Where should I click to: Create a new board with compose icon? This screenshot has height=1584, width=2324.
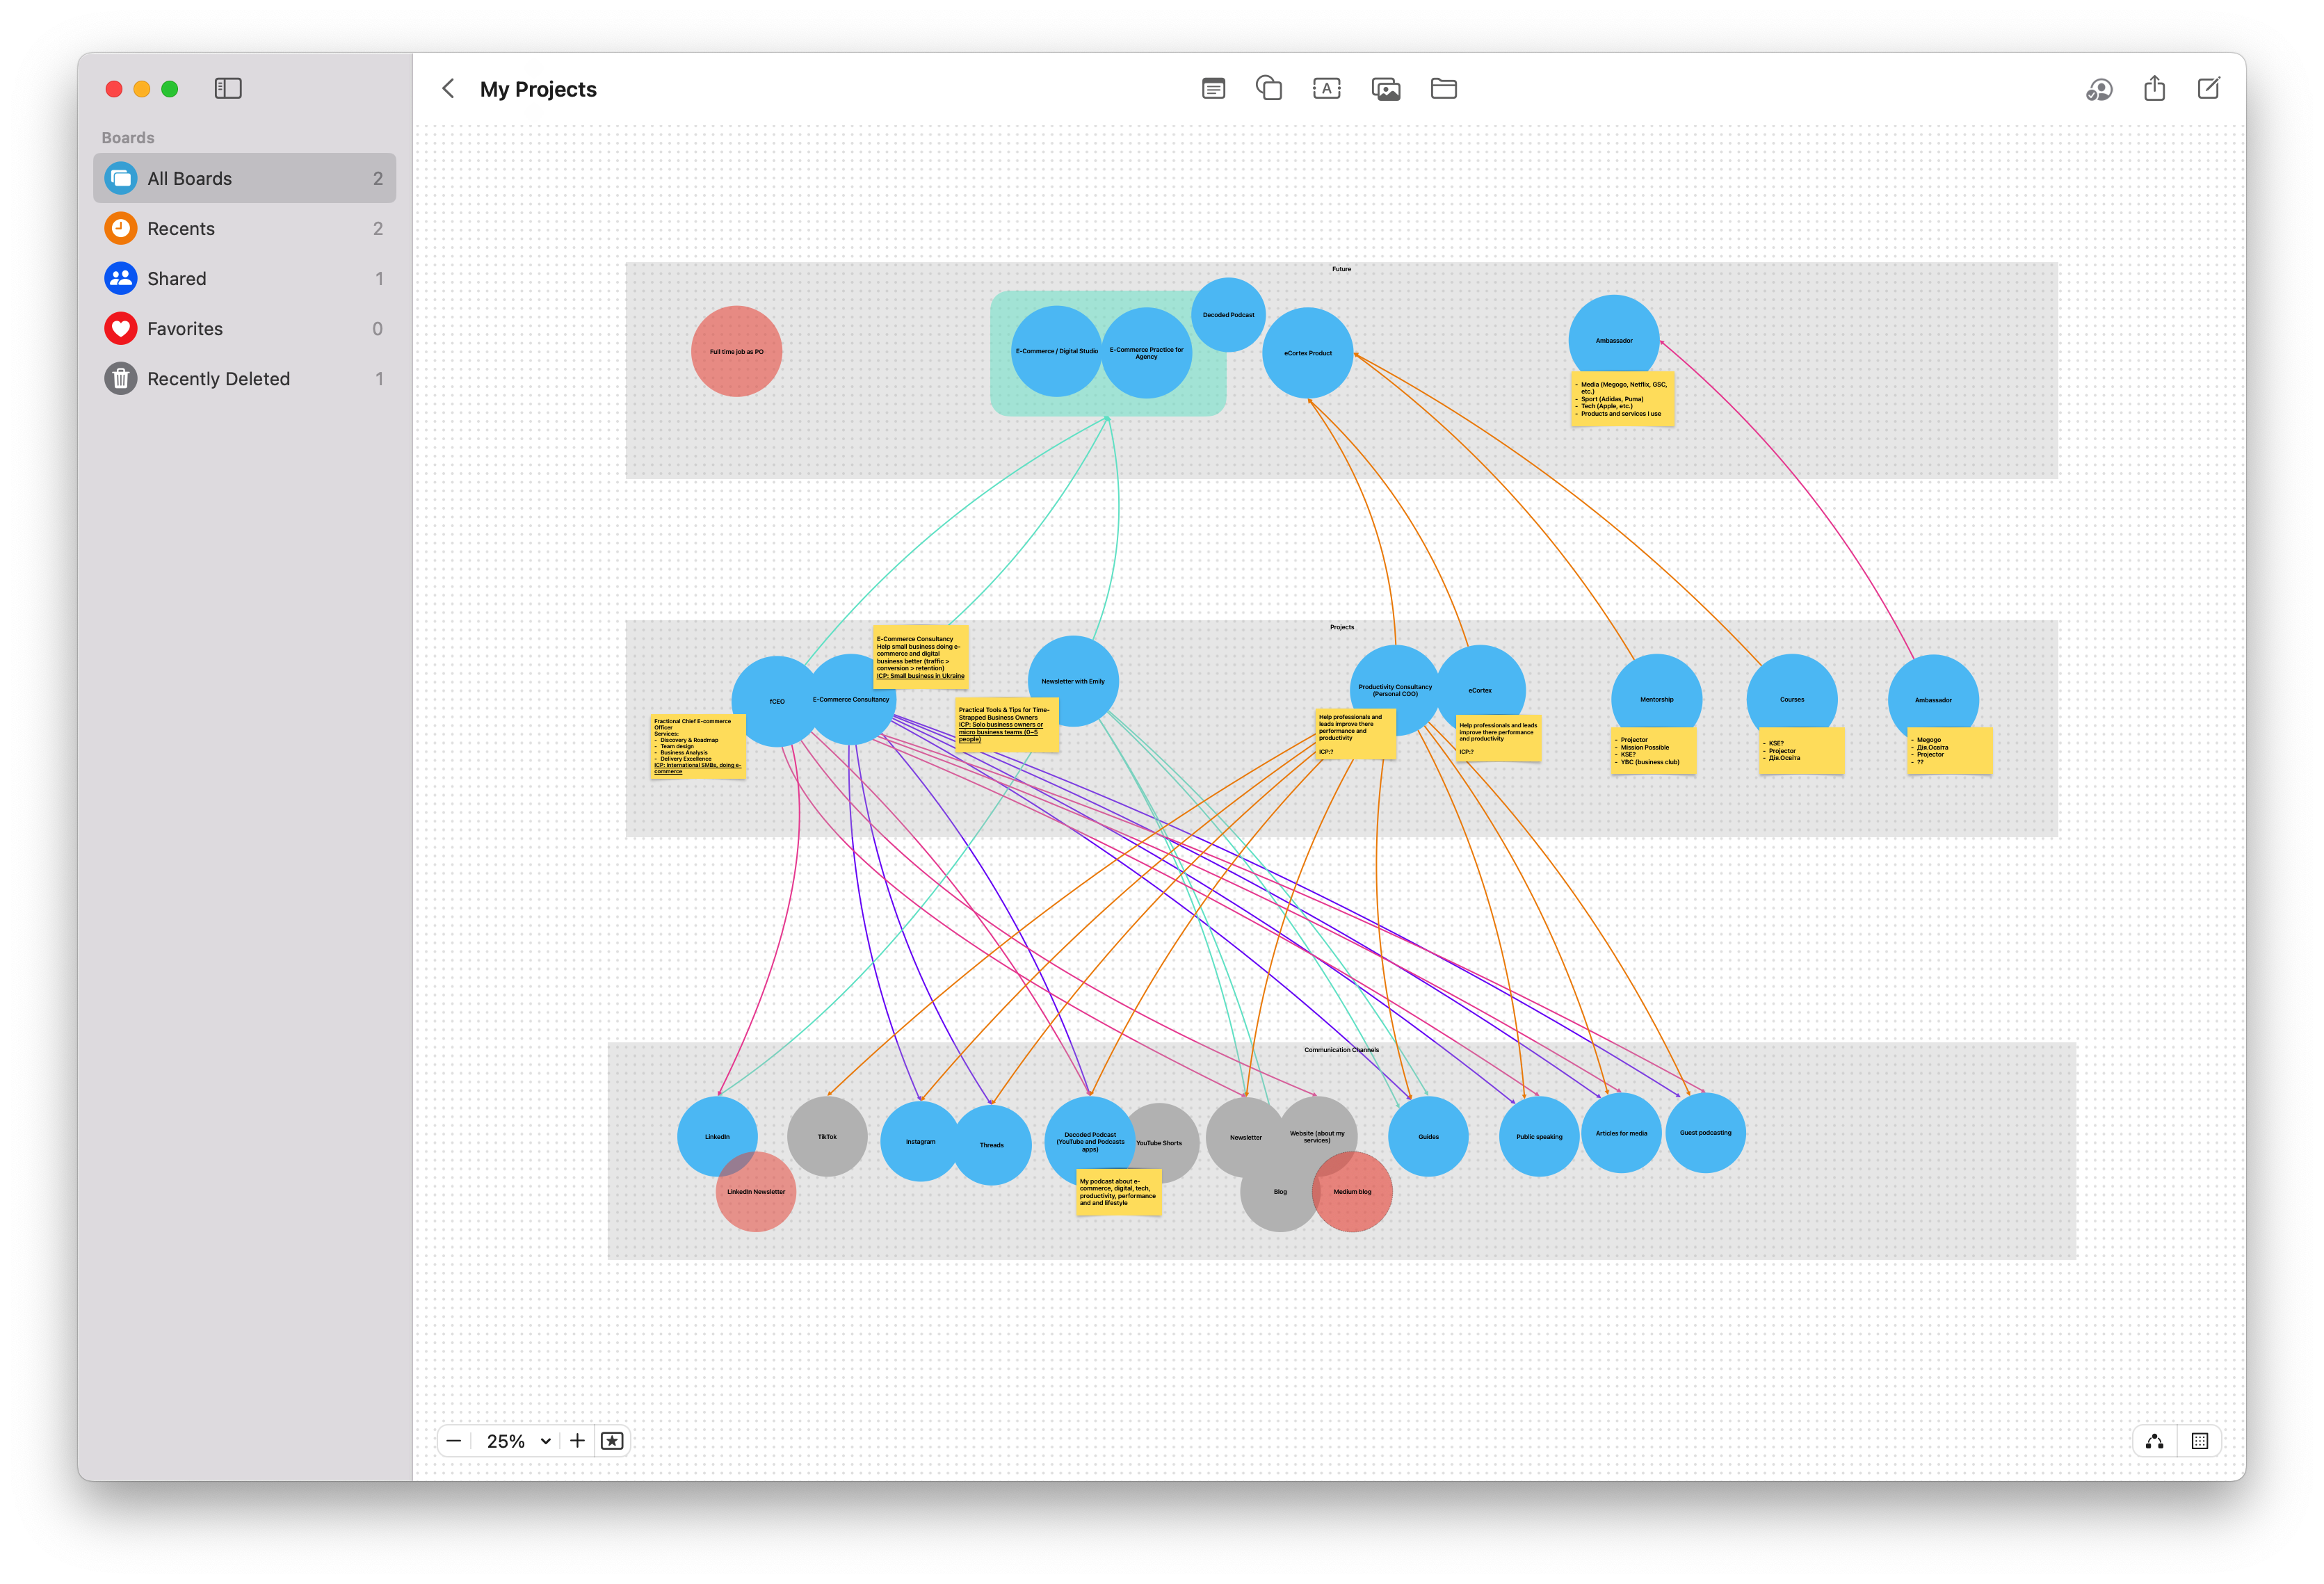(2208, 89)
